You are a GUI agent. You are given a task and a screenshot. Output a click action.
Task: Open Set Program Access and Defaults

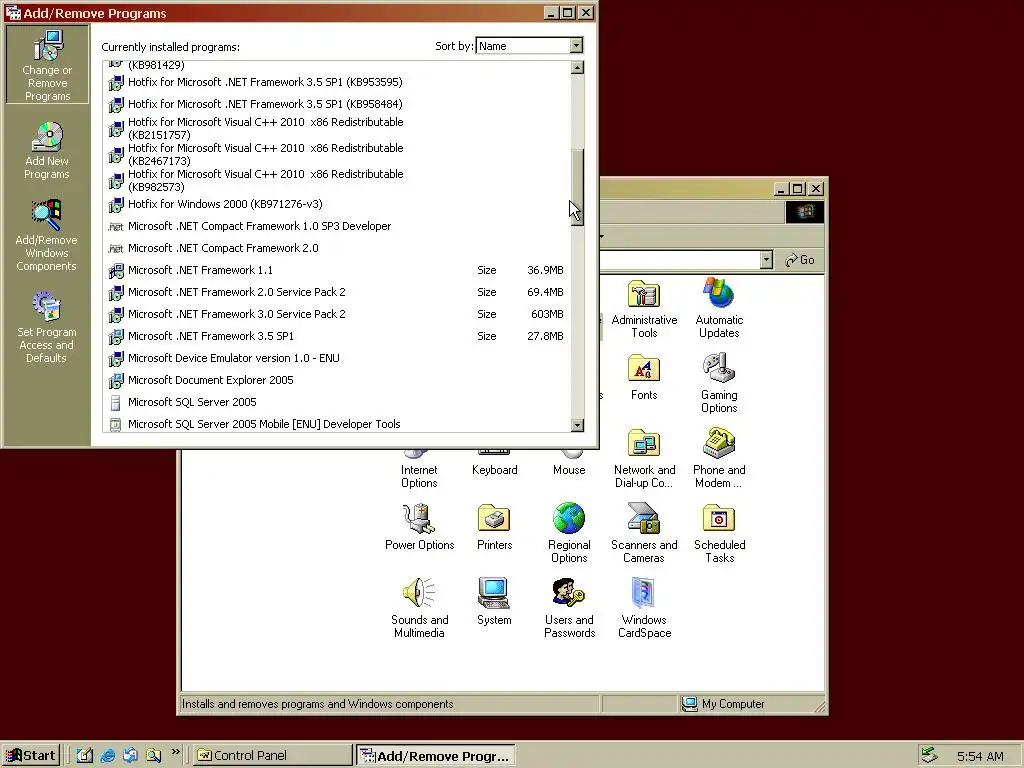[x=46, y=327]
